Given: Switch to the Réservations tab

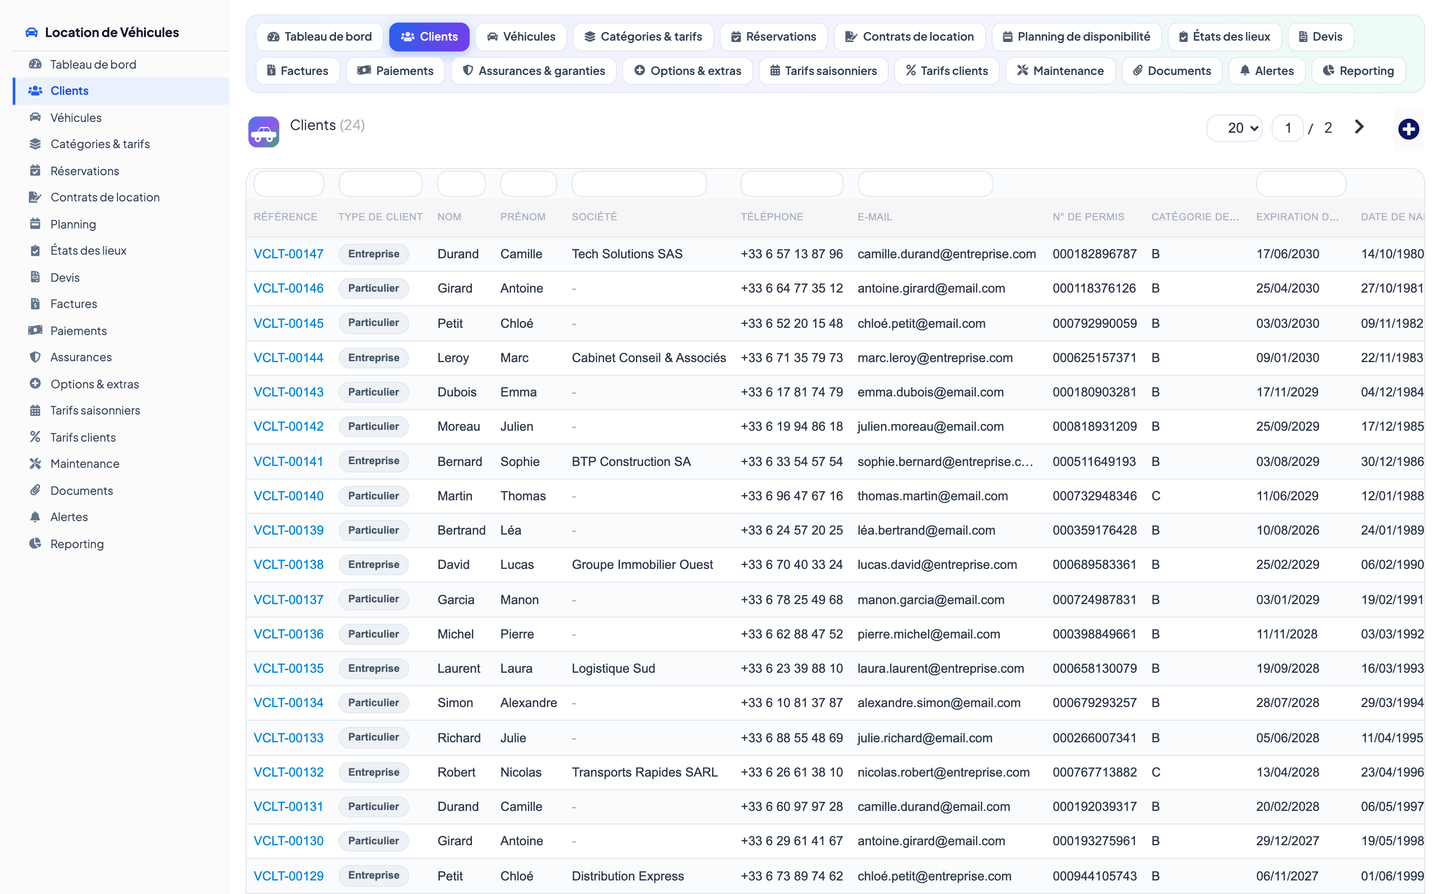Looking at the screenshot, I should (x=773, y=37).
